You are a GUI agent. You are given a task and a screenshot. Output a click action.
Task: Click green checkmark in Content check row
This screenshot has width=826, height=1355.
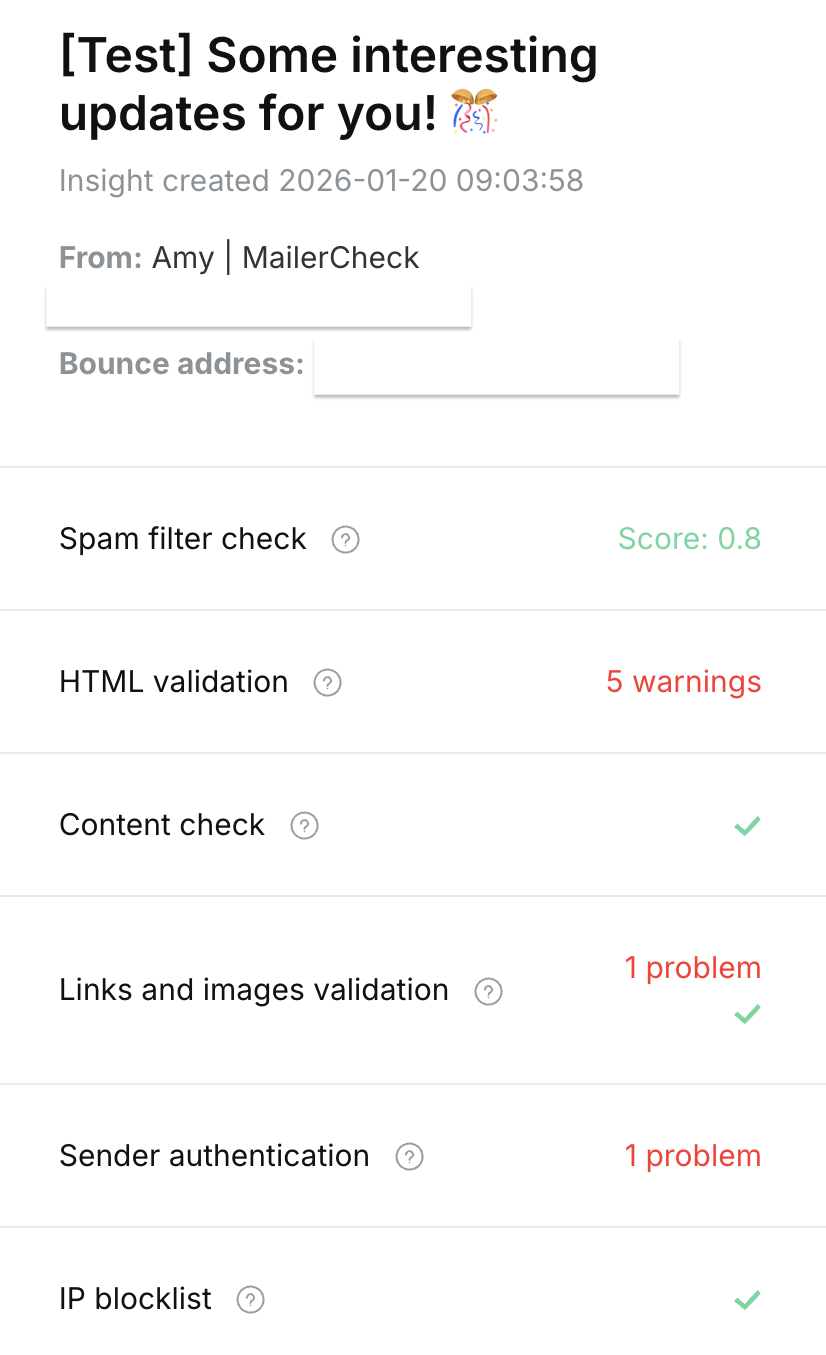pyautogui.click(x=747, y=826)
